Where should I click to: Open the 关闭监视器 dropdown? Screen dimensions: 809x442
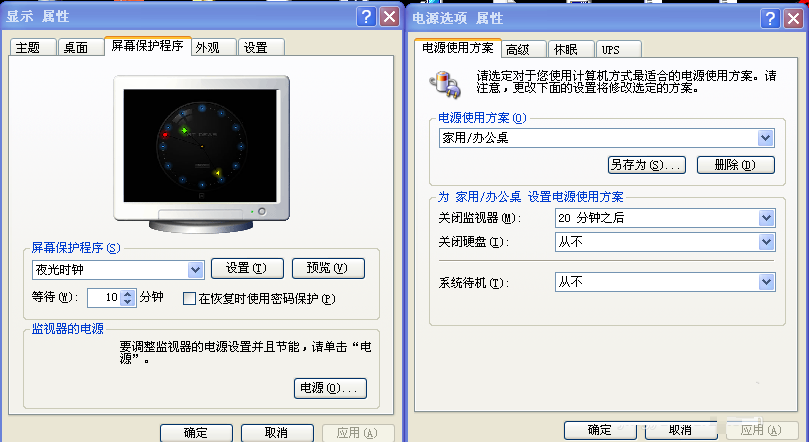766,218
